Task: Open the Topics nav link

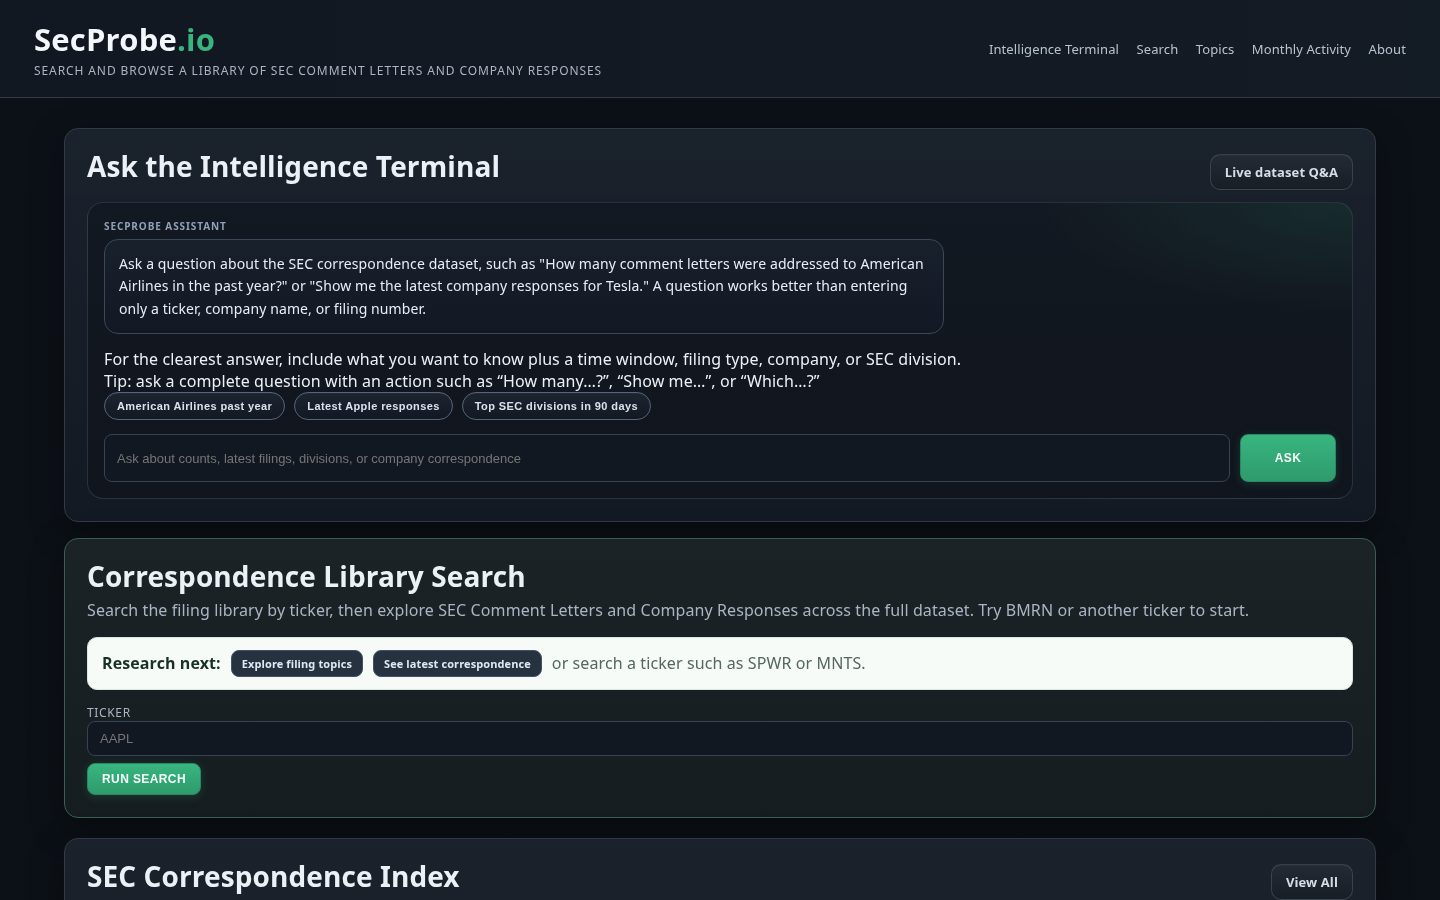Action: pos(1214,49)
